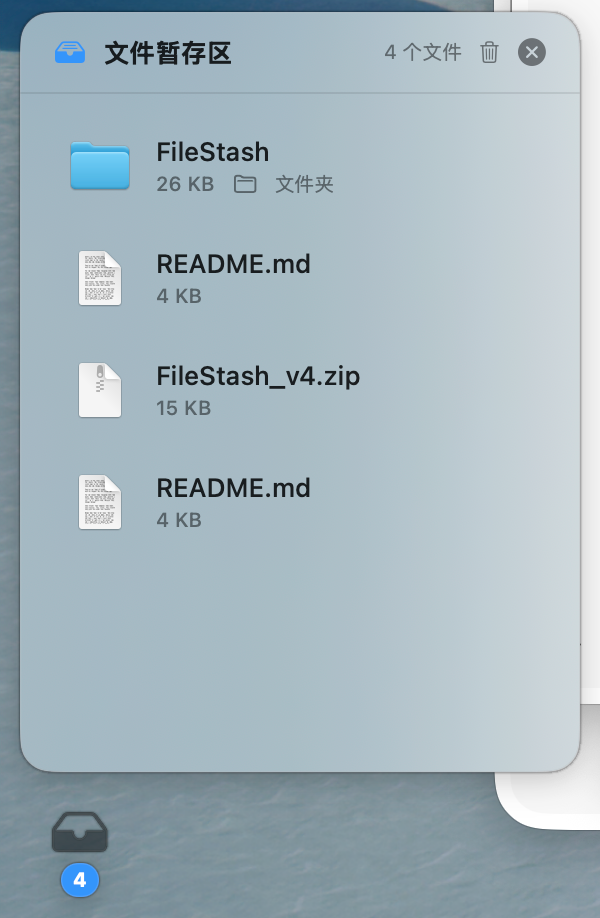Select the FileStash folder name

(212, 152)
